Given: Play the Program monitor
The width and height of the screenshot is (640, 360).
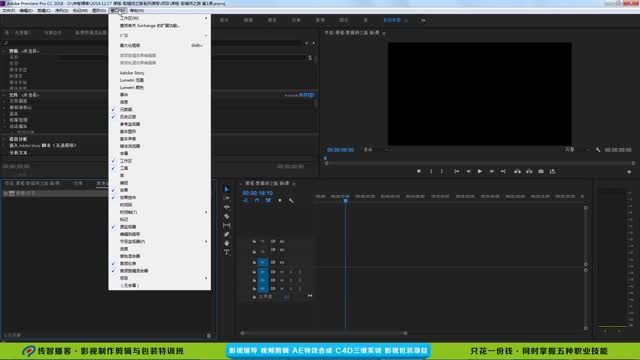Looking at the screenshot, I should 480,171.
